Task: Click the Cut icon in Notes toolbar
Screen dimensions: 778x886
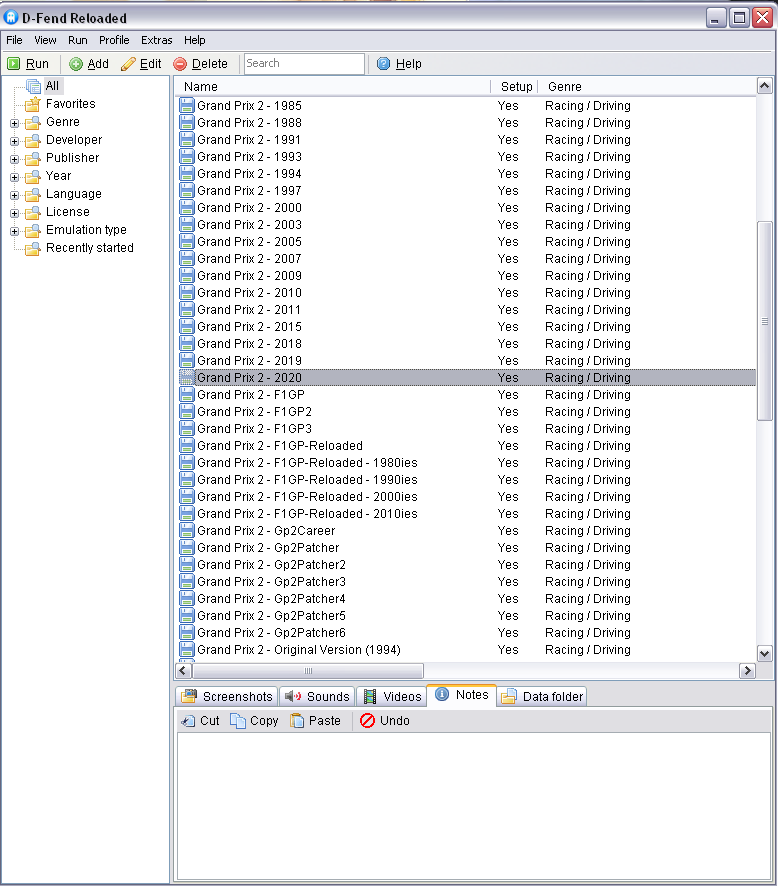Action: tap(188, 721)
